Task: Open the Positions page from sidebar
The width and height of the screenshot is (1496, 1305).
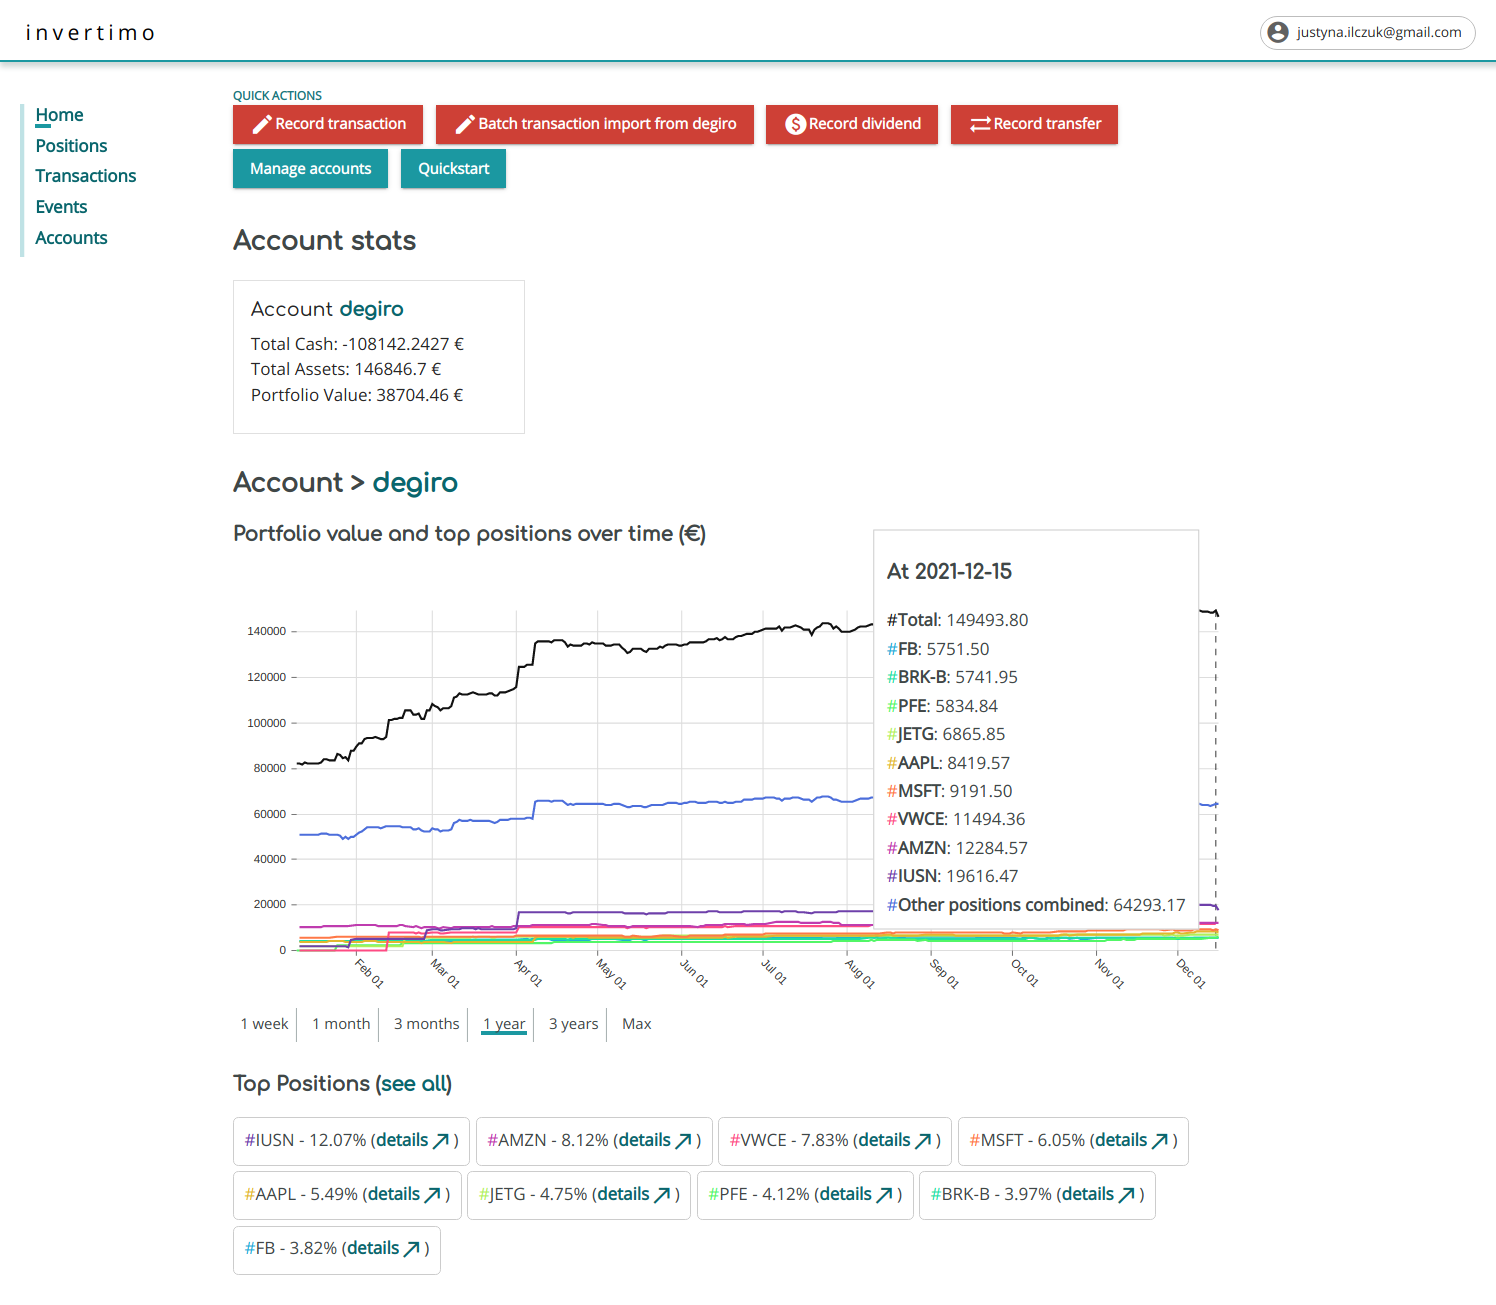Action: click(x=71, y=146)
